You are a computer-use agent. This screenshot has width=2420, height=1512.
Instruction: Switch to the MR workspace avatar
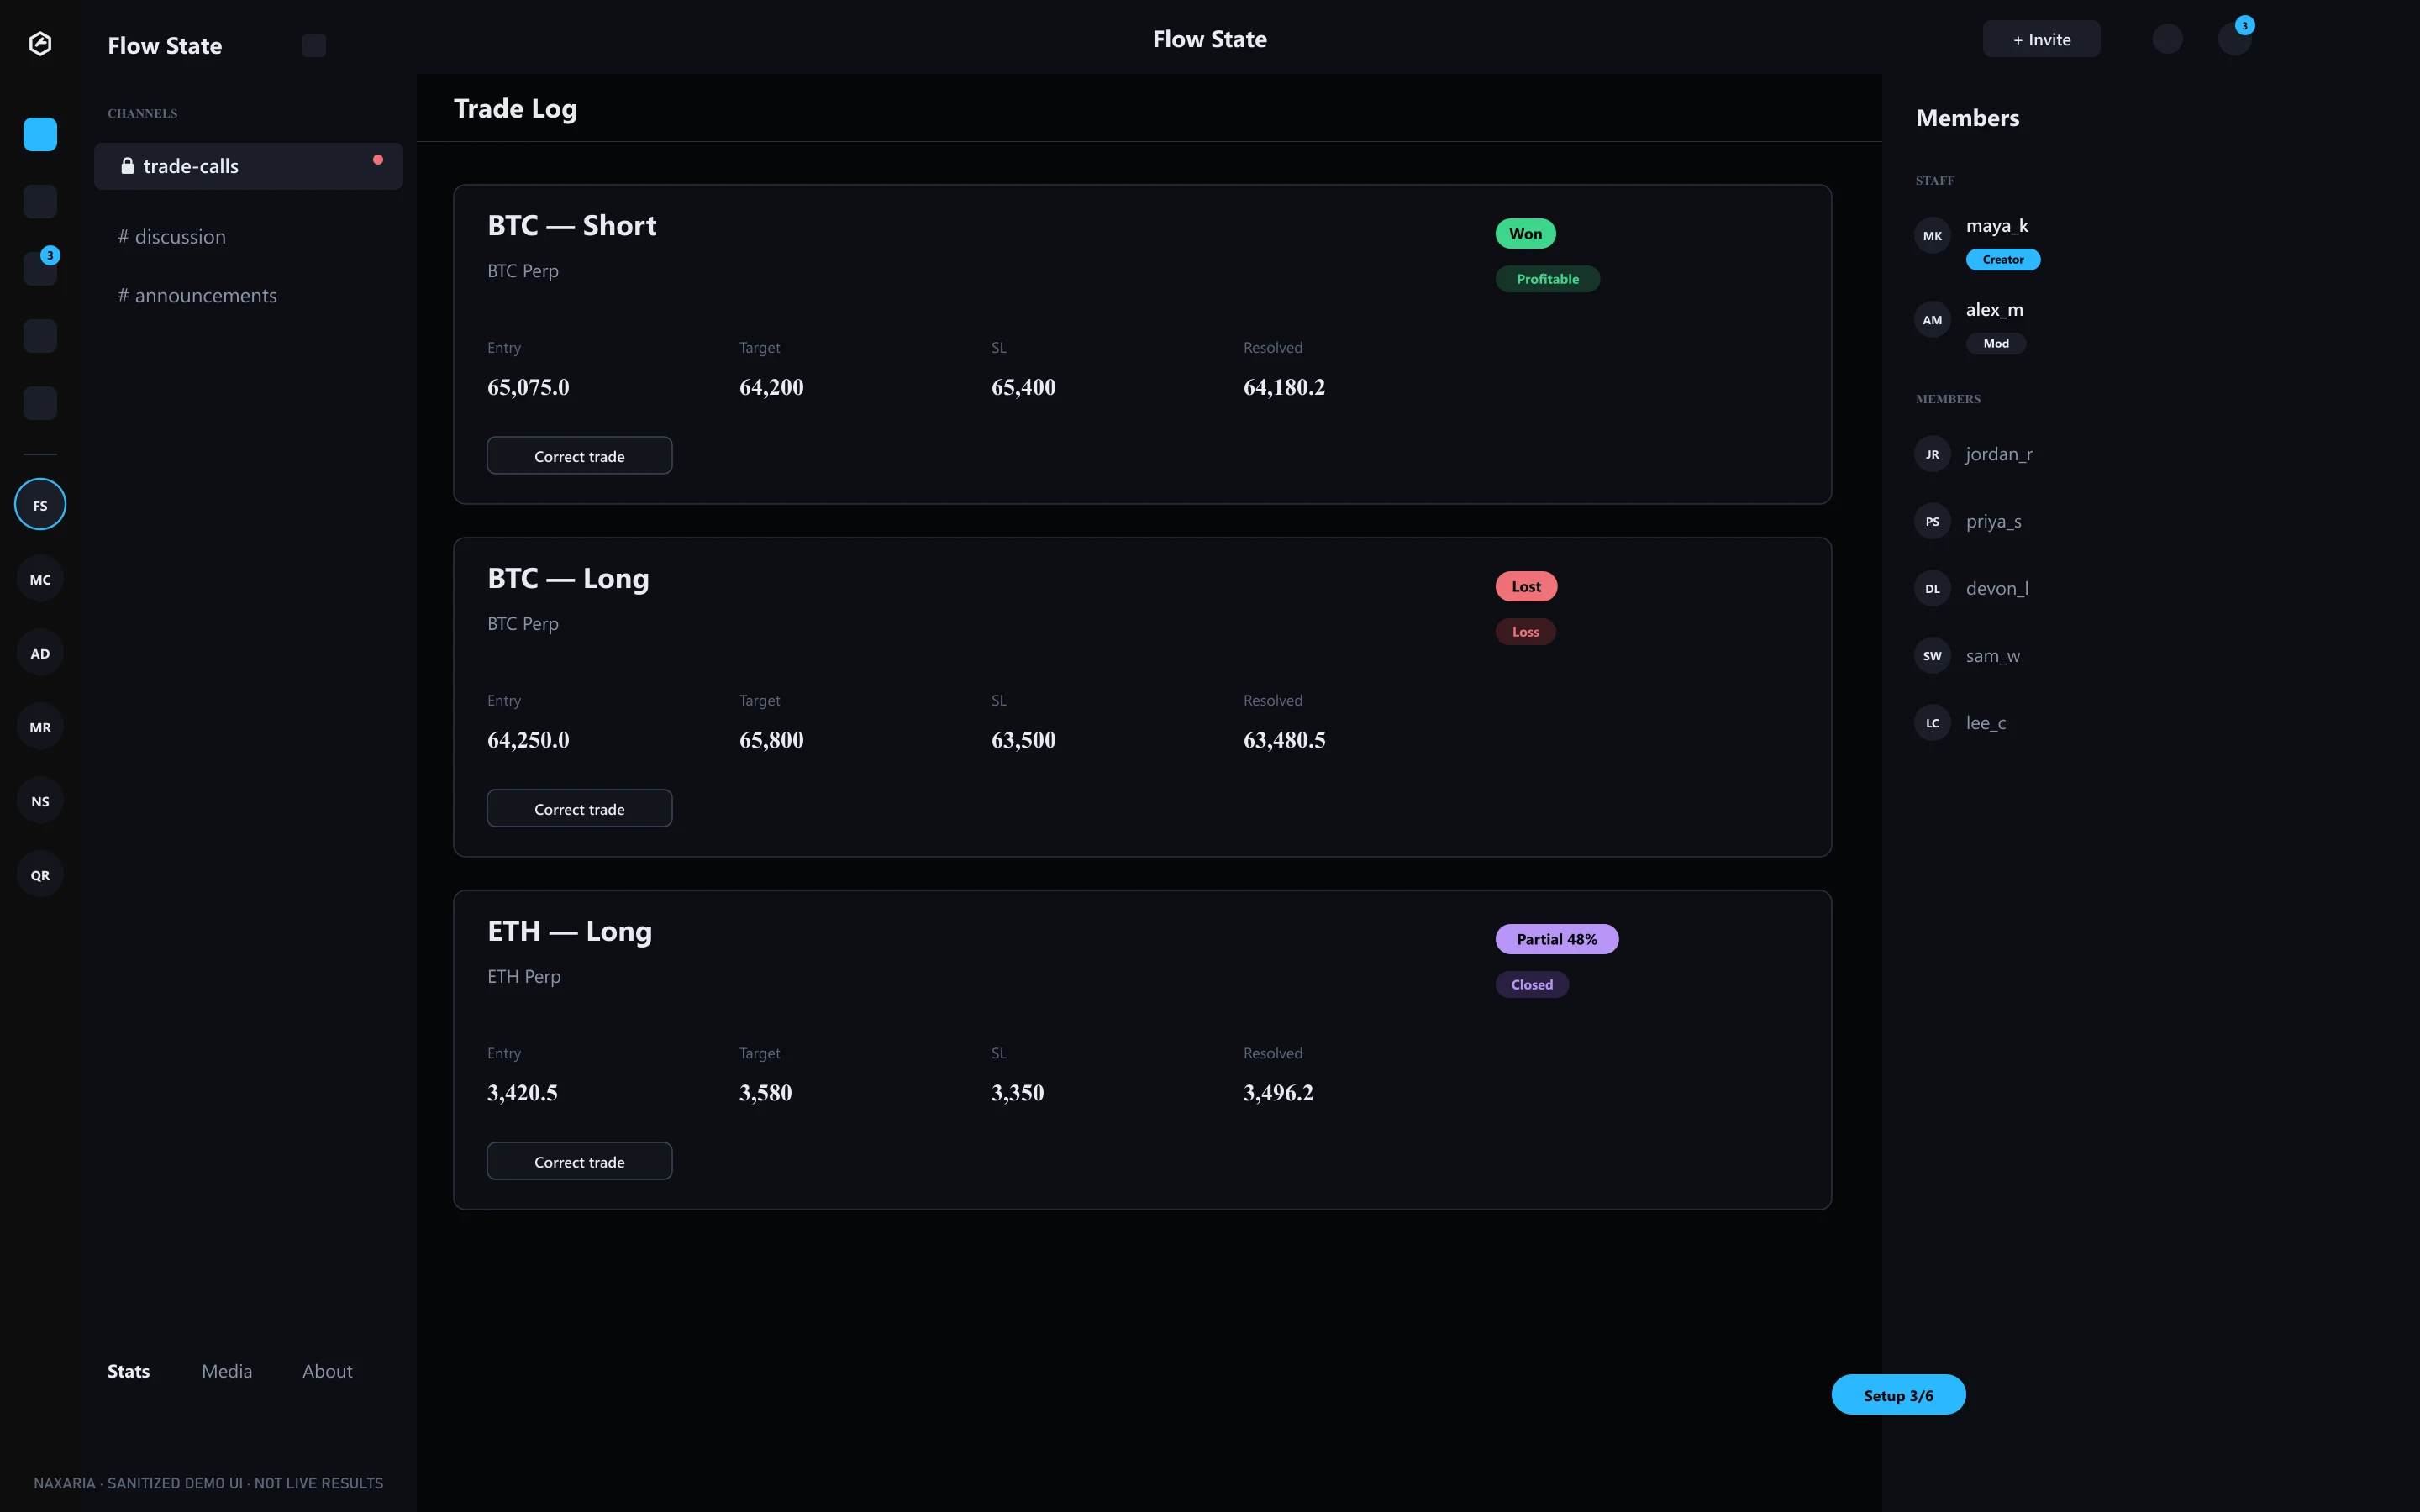40,727
